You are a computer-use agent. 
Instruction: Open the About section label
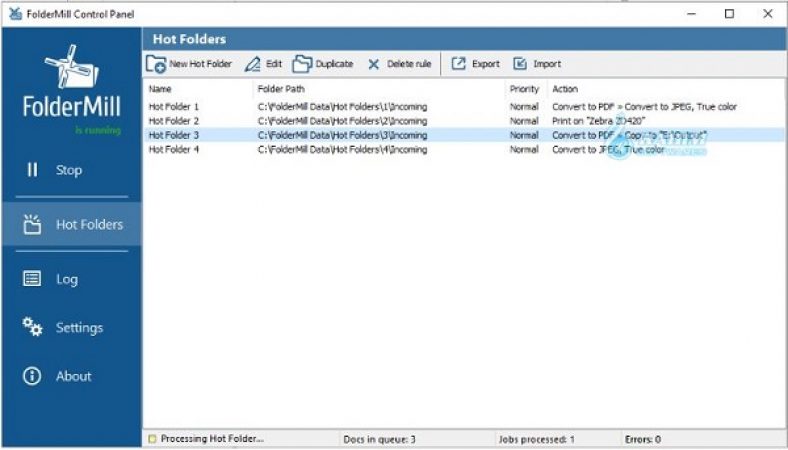click(73, 376)
